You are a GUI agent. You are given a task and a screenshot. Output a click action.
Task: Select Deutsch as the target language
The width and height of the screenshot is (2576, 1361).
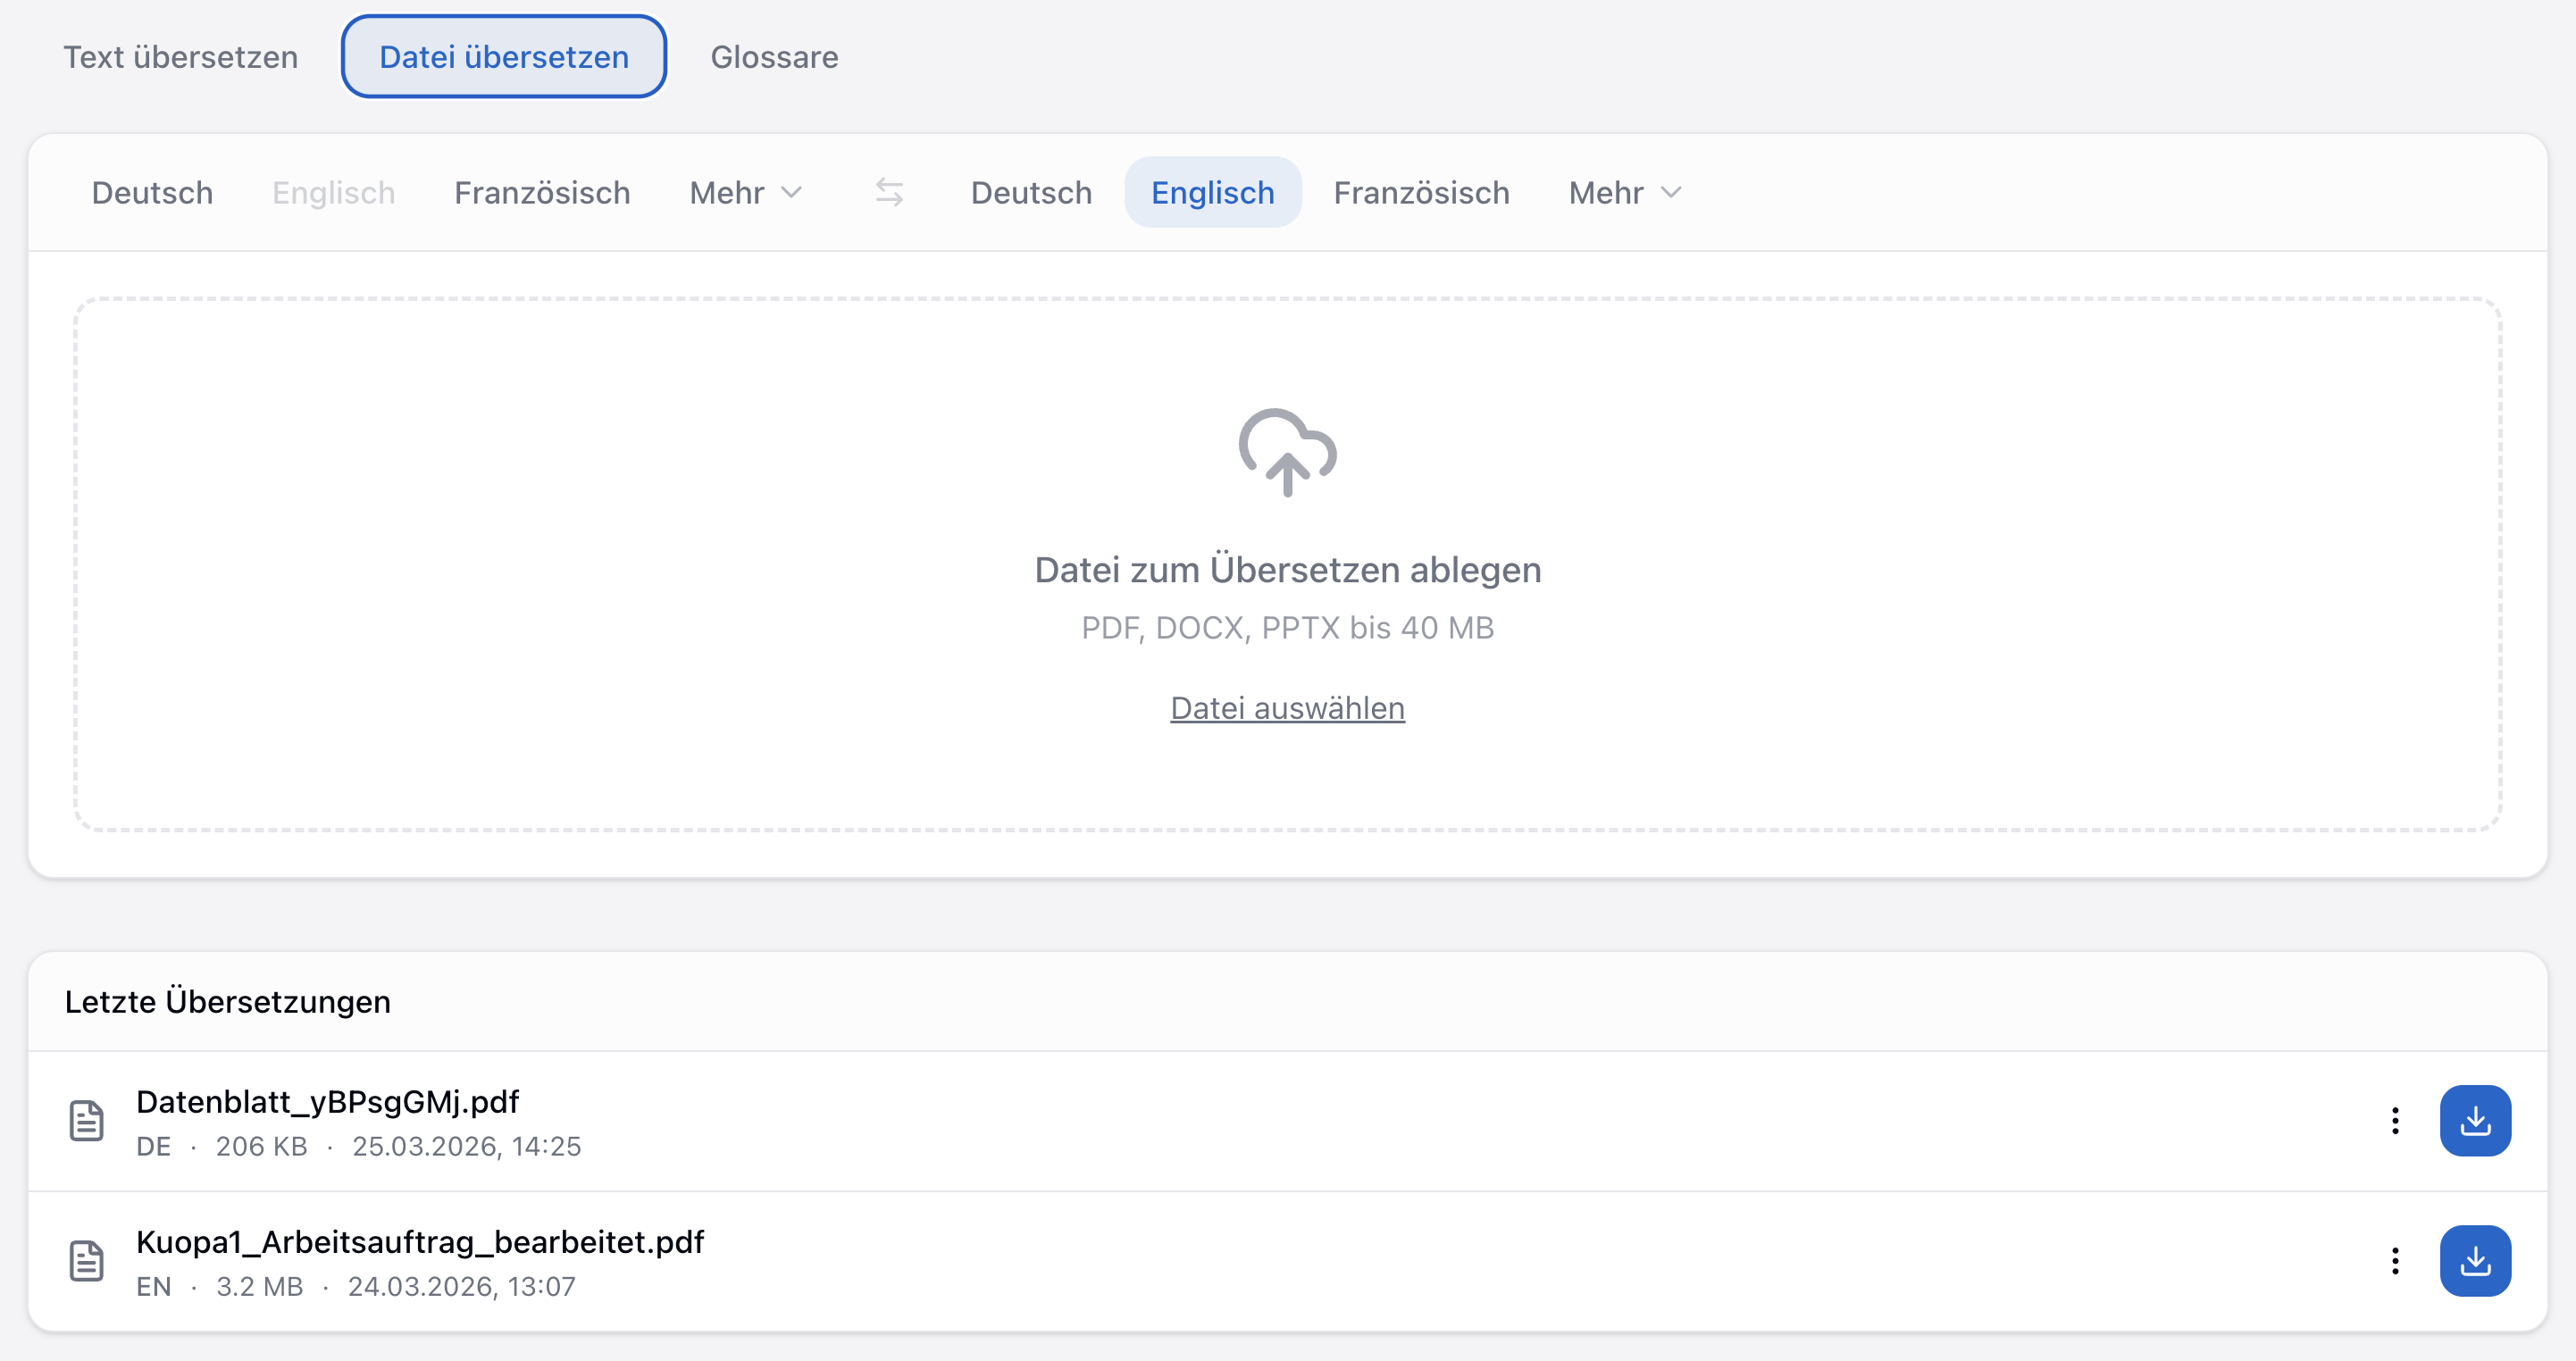point(1031,192)
